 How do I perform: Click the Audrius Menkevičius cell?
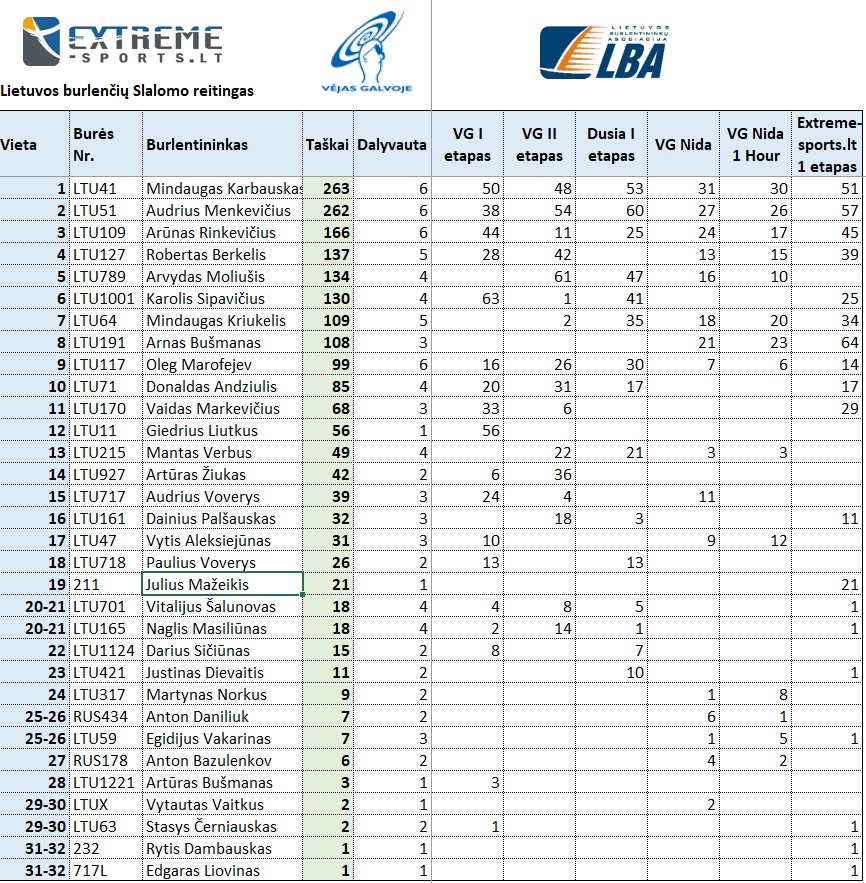[x=222, y=210]
